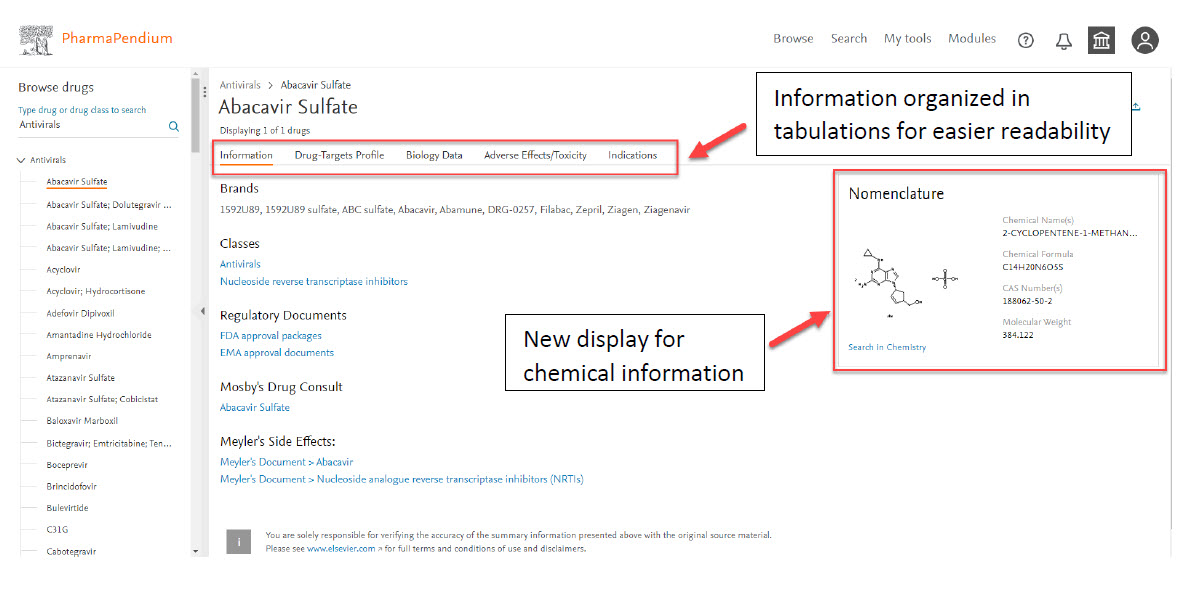Select Acyclovir in the drug tree
The image size is (1187, 593).
63,270
